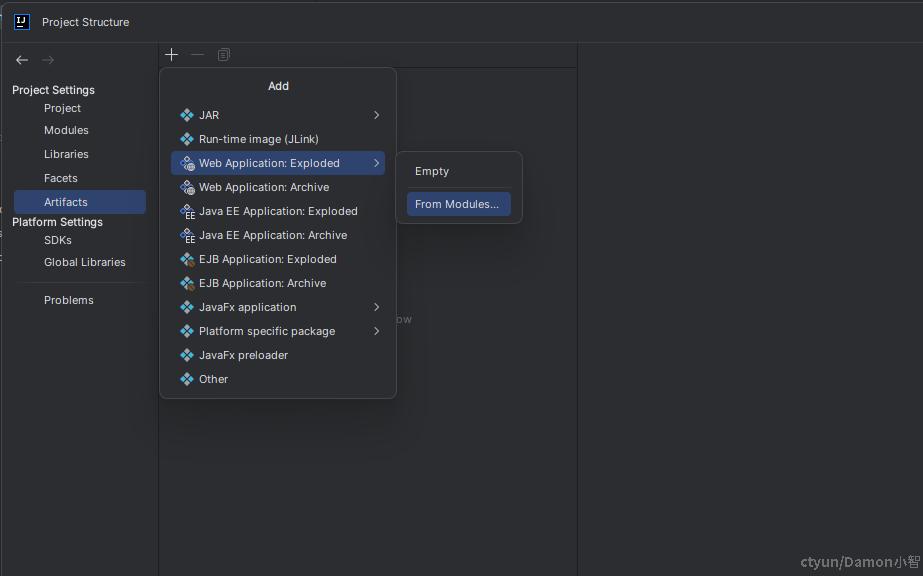Select Java EE Application: Exploded entry

pyautogui.click(x=278, y=211)
